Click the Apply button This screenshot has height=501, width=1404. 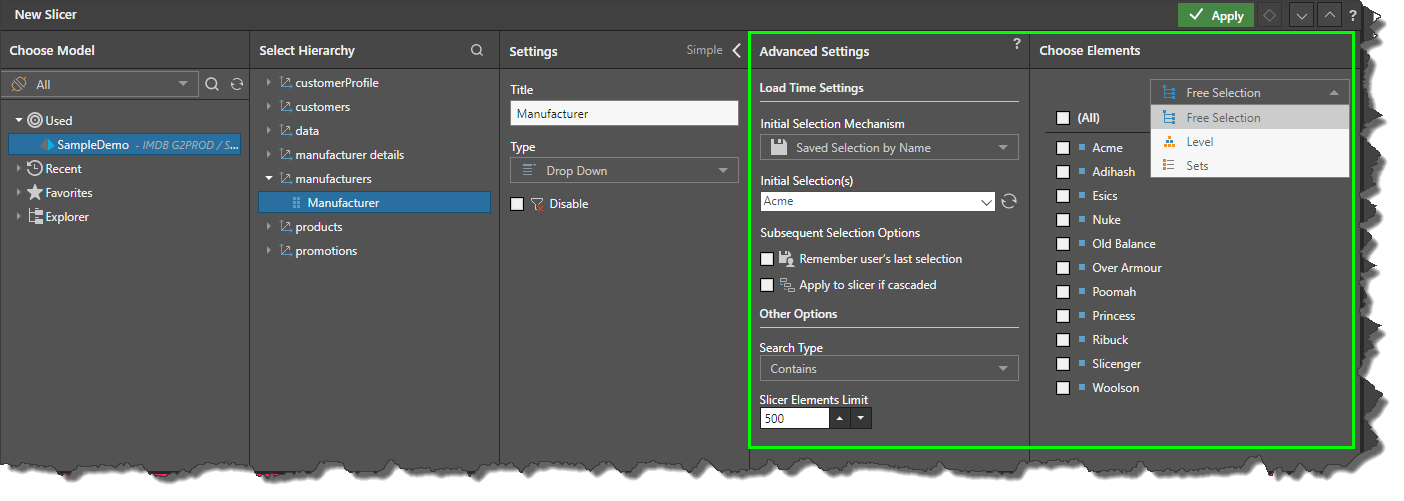[1216, 16]
